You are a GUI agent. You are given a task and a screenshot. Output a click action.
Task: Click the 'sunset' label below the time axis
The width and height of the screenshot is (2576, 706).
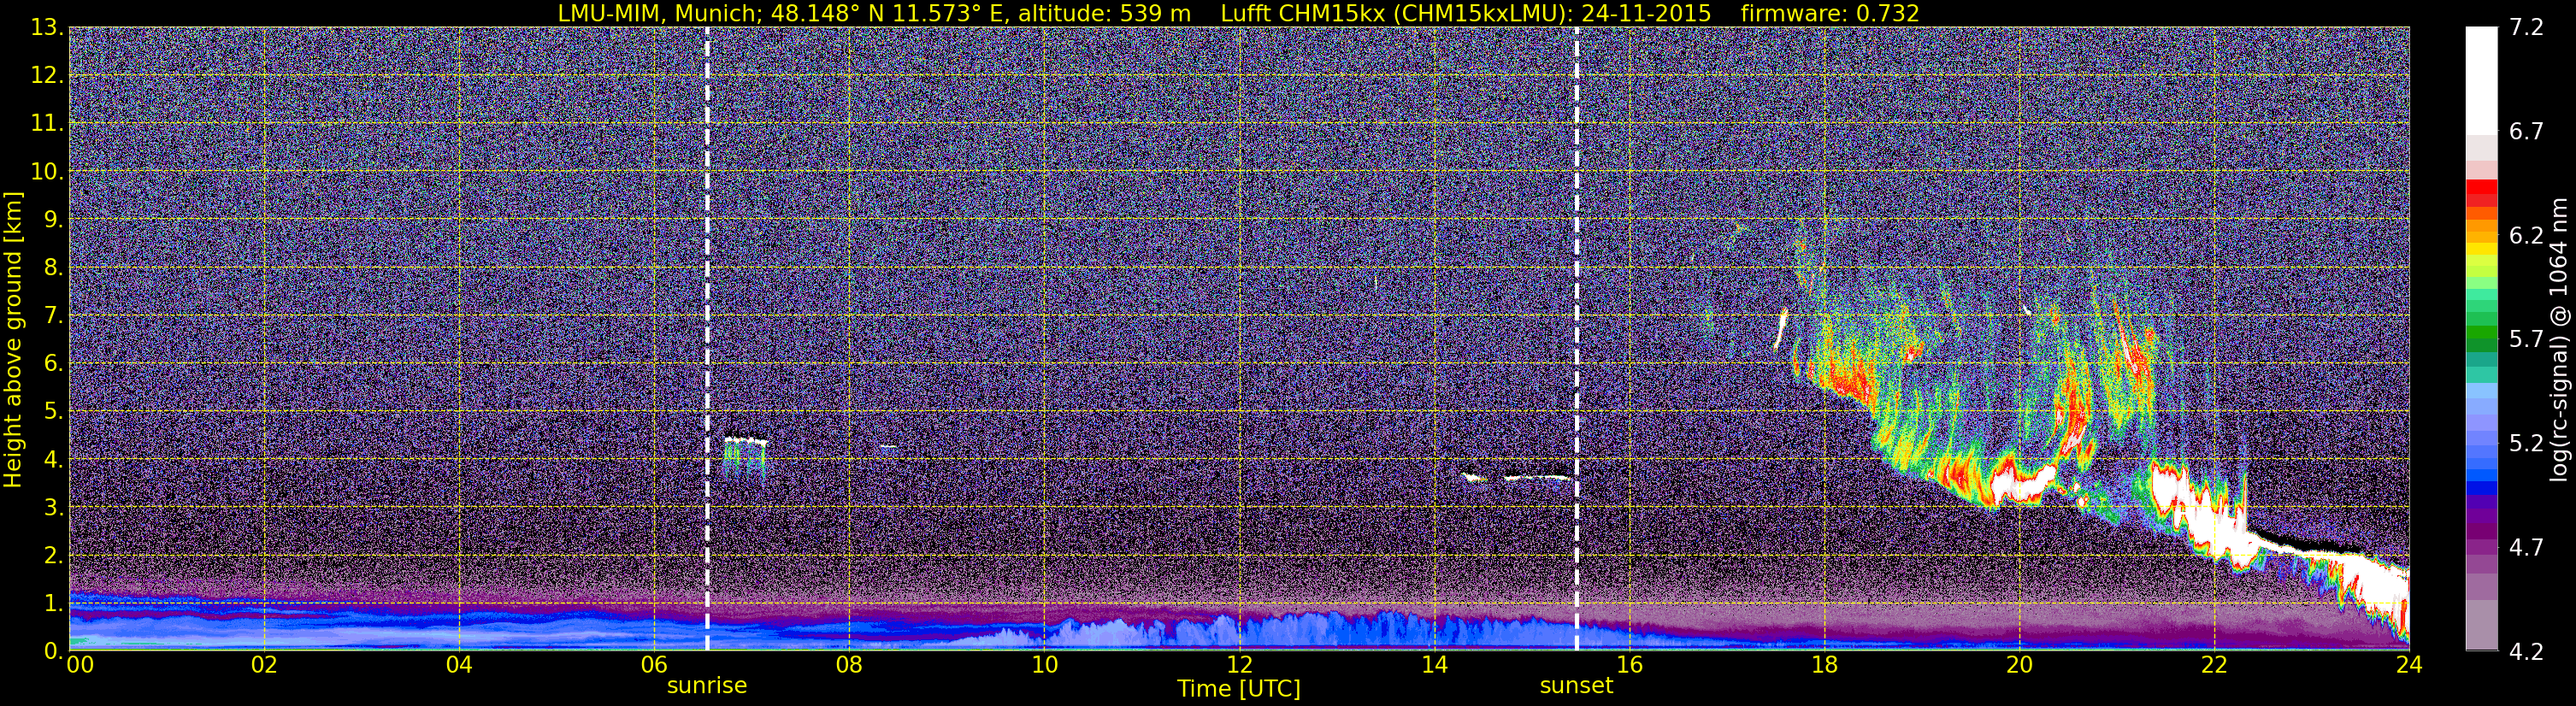point(1576,686)
